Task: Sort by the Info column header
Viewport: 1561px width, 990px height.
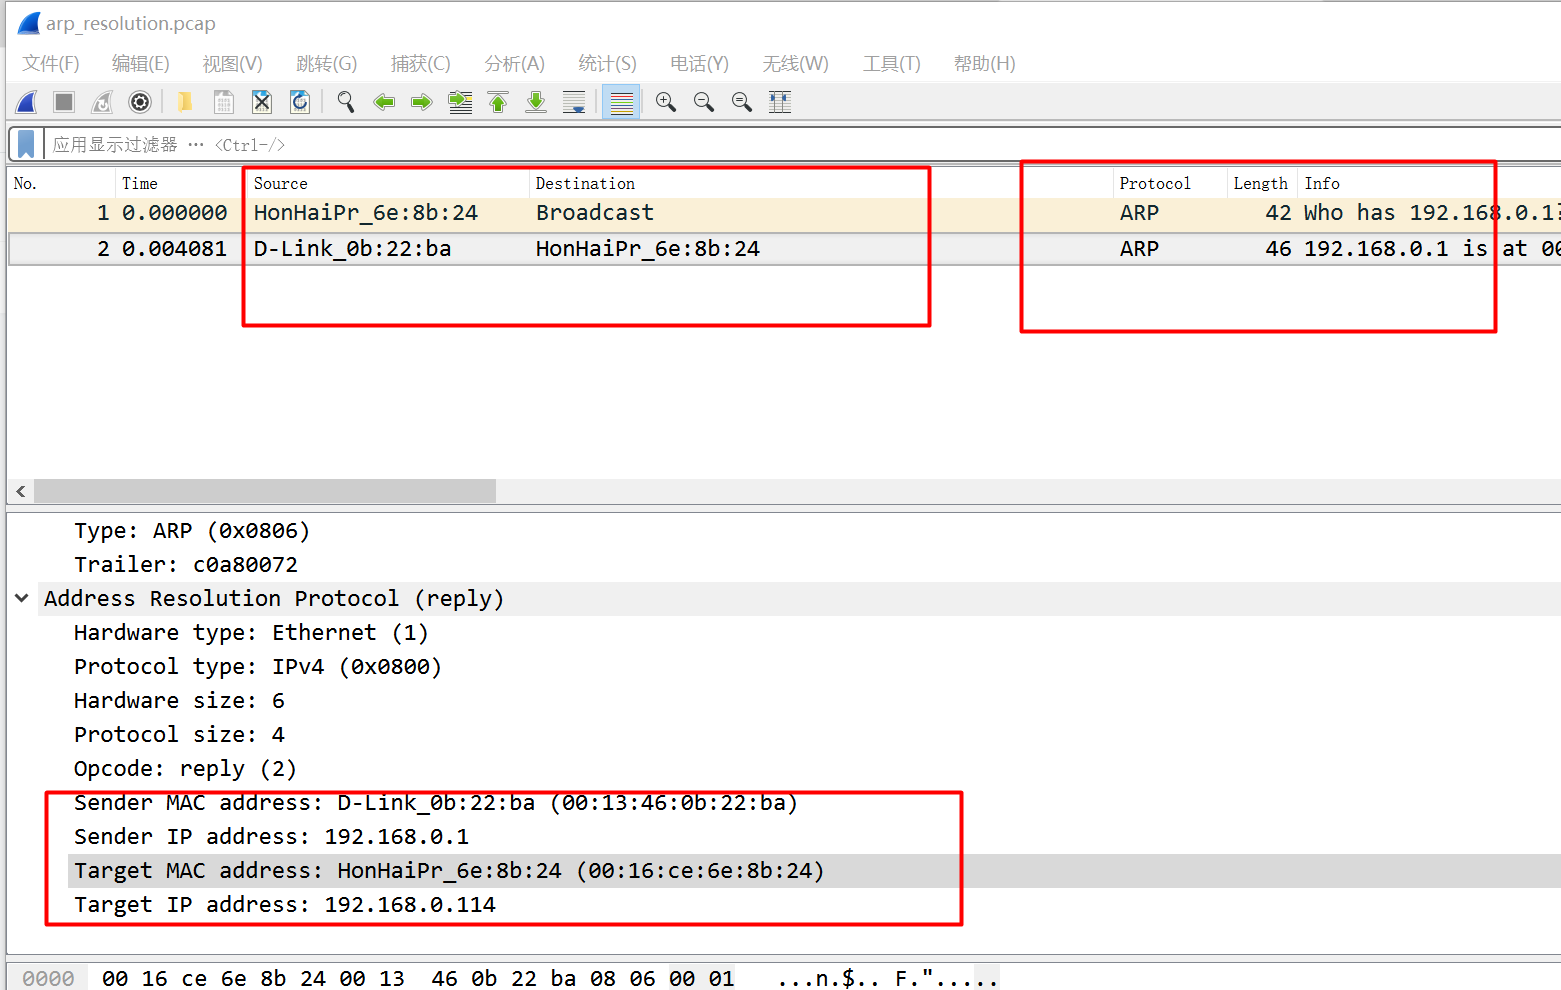Action: (1430, 183)
